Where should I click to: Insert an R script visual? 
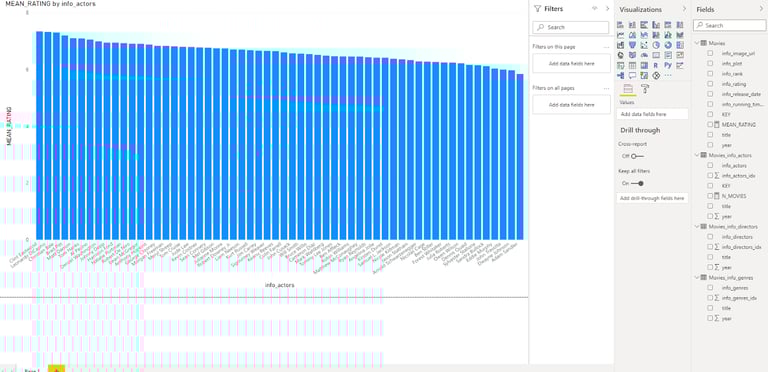click(656, 65)
